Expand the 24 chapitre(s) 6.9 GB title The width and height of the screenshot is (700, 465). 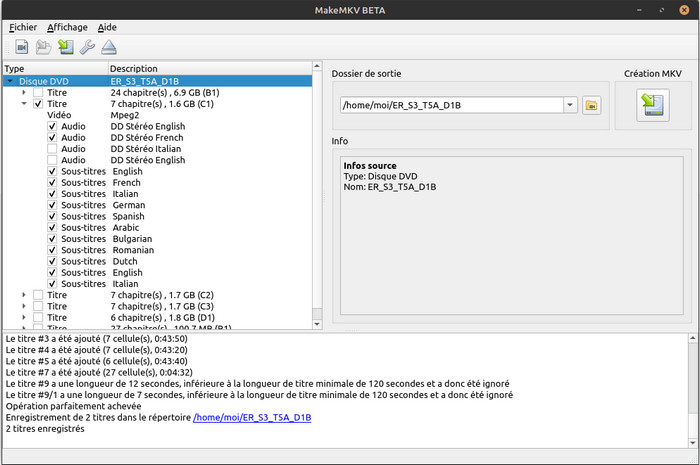pos(24,92)
